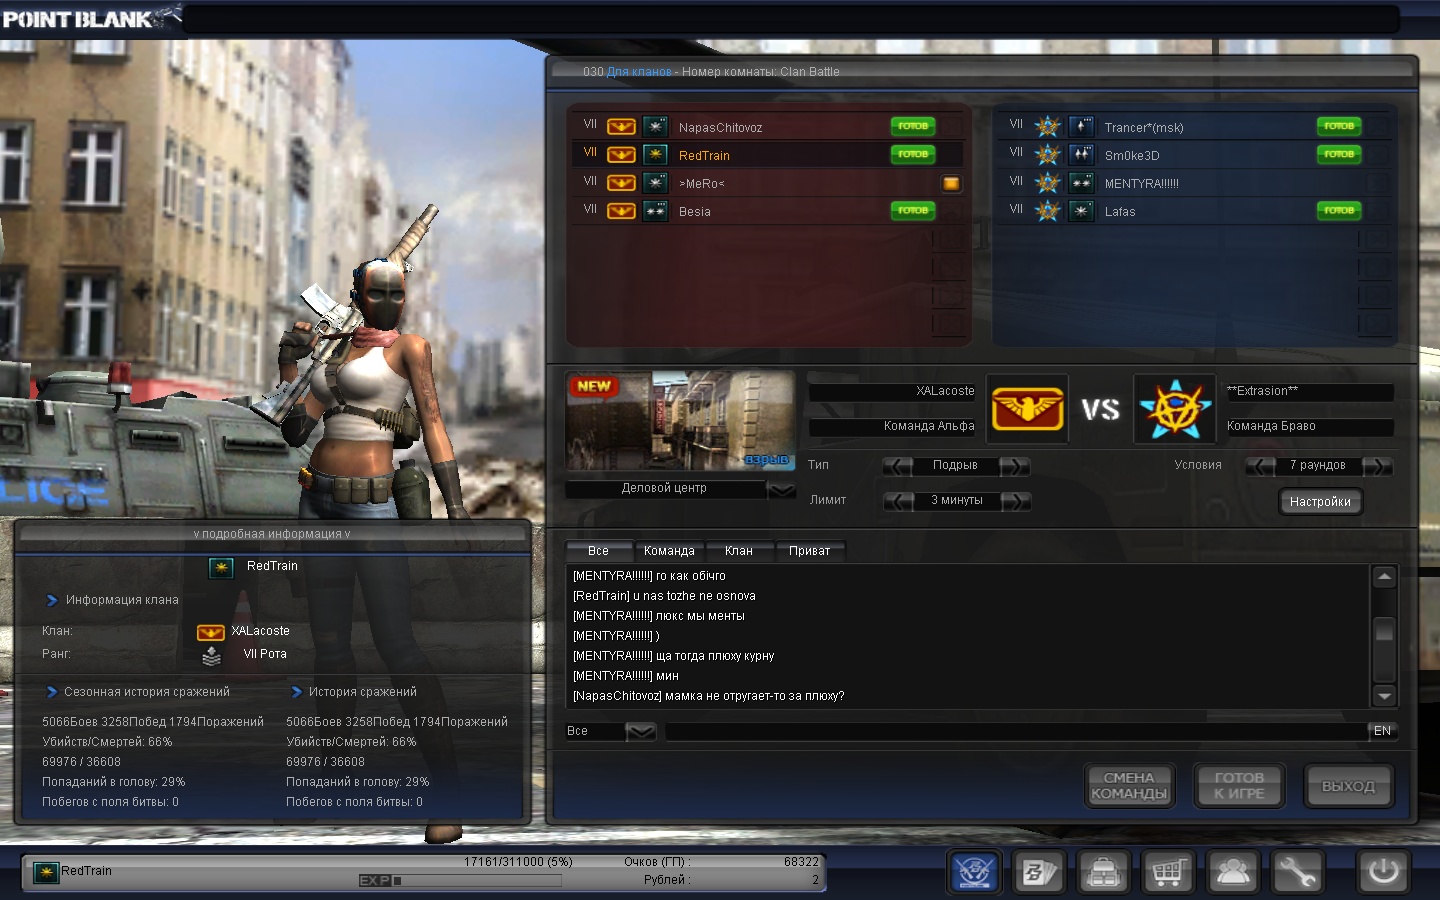Click chat scroll down arrow

click(x=1385, y=696)
